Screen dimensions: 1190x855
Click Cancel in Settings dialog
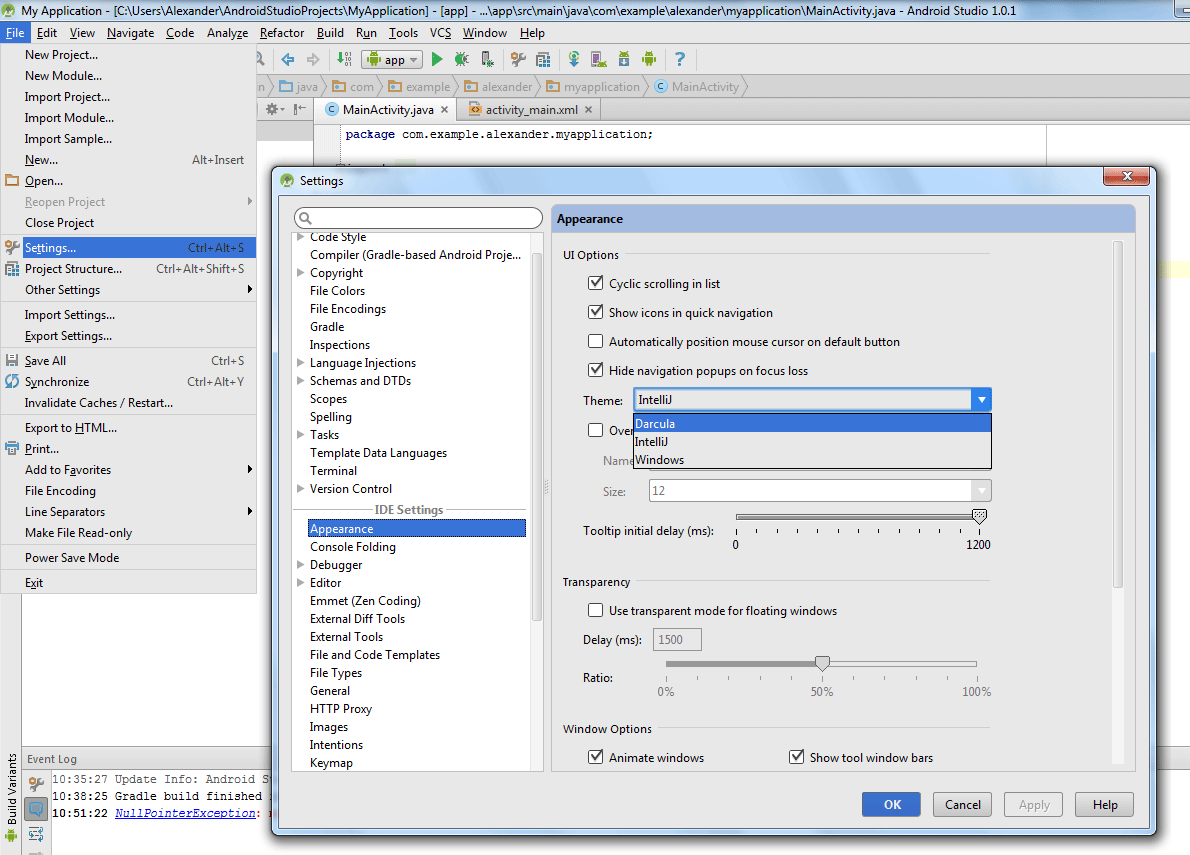pyautogui.click(x=962, y=804)
